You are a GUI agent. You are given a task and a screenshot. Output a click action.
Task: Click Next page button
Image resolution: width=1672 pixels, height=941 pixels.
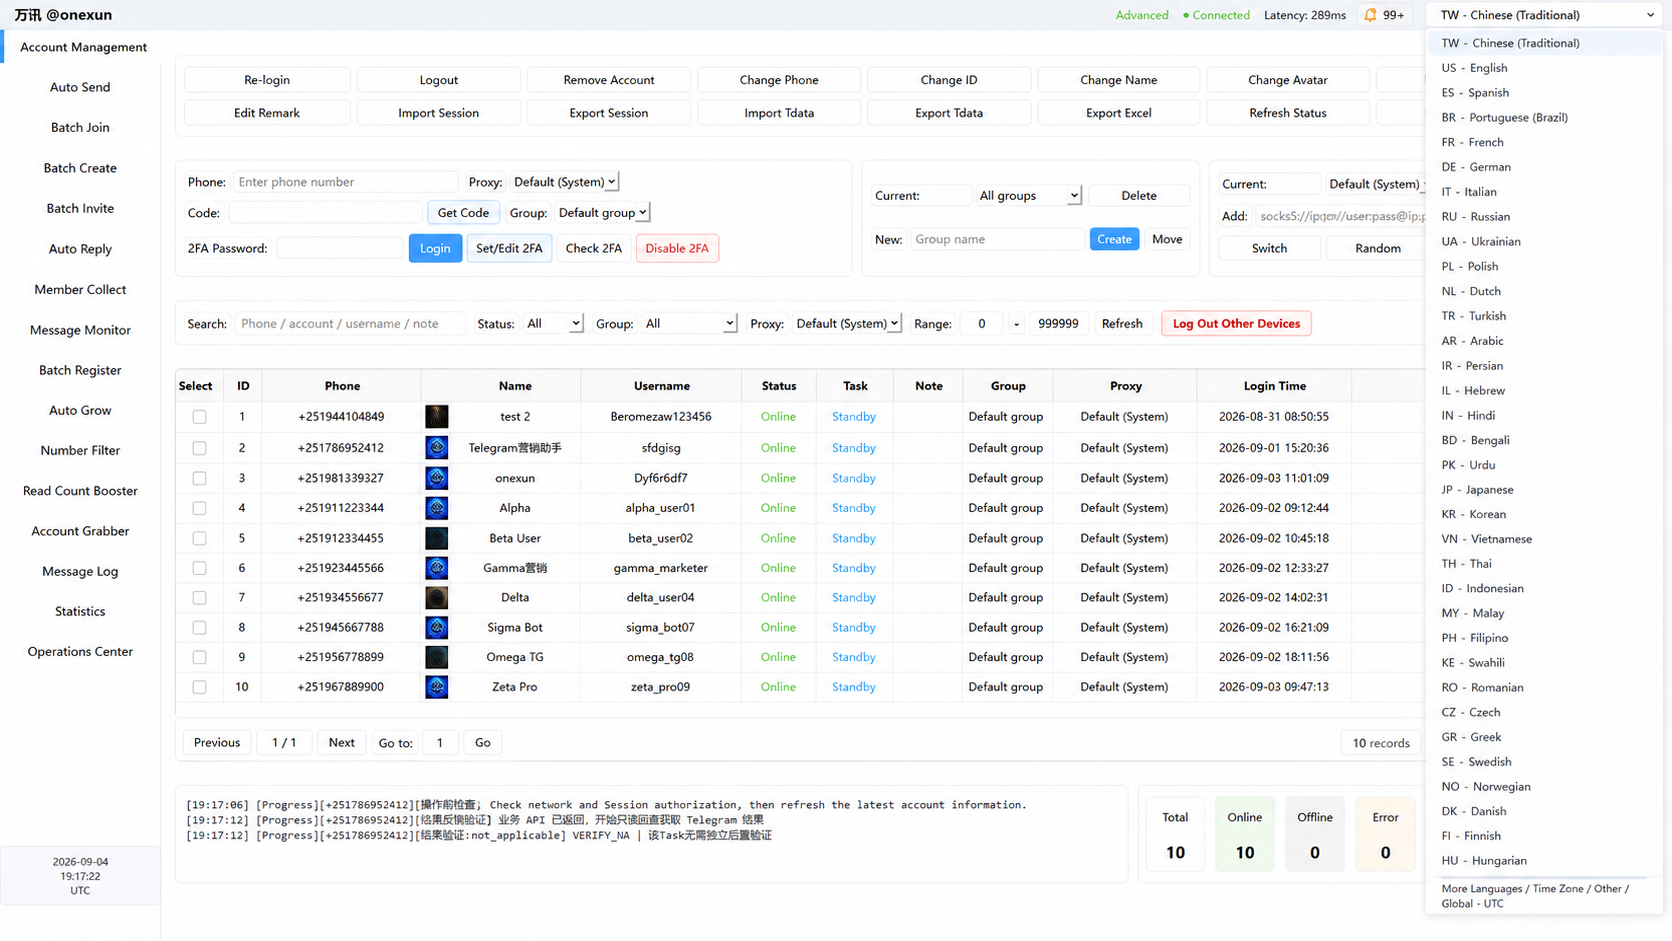point(342,743)
